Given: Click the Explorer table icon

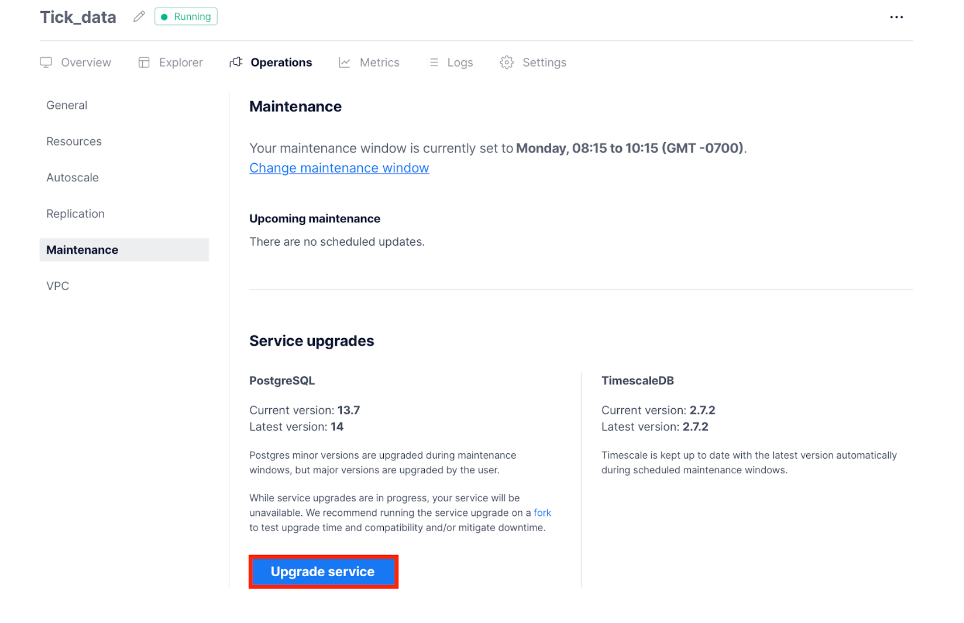Looking at the screenshot, I should coord(144,62).
